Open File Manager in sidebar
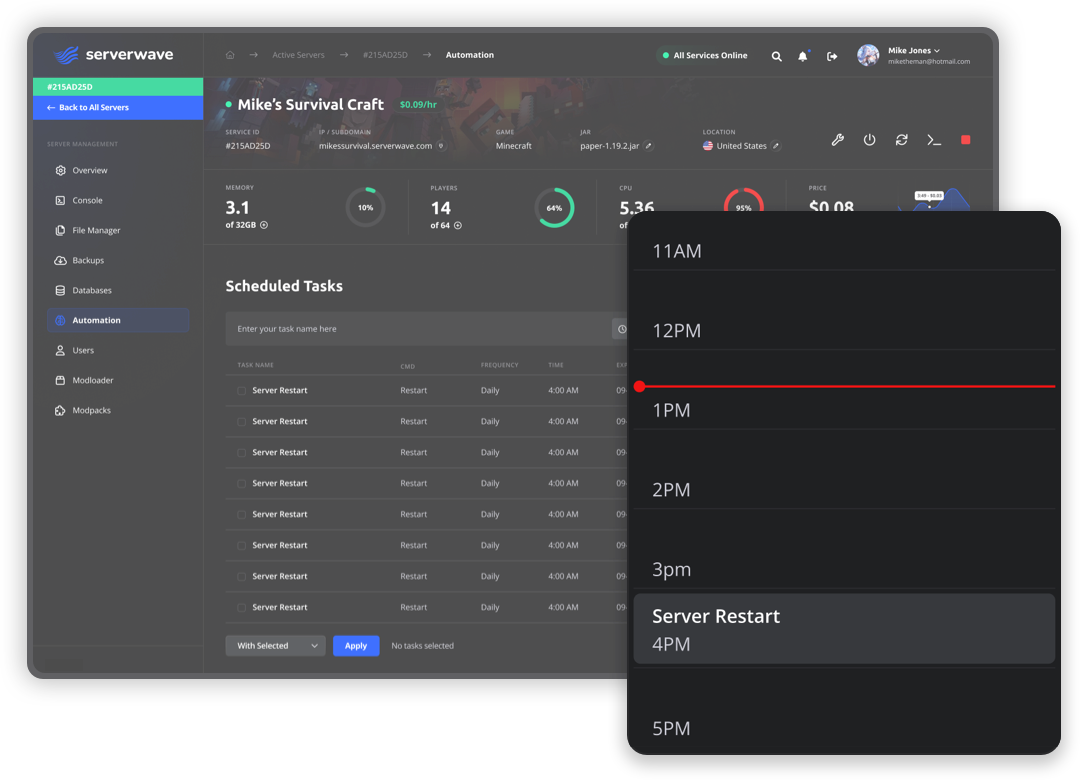The height and width of the screenshot is (780, 1080). pos(96,230)
